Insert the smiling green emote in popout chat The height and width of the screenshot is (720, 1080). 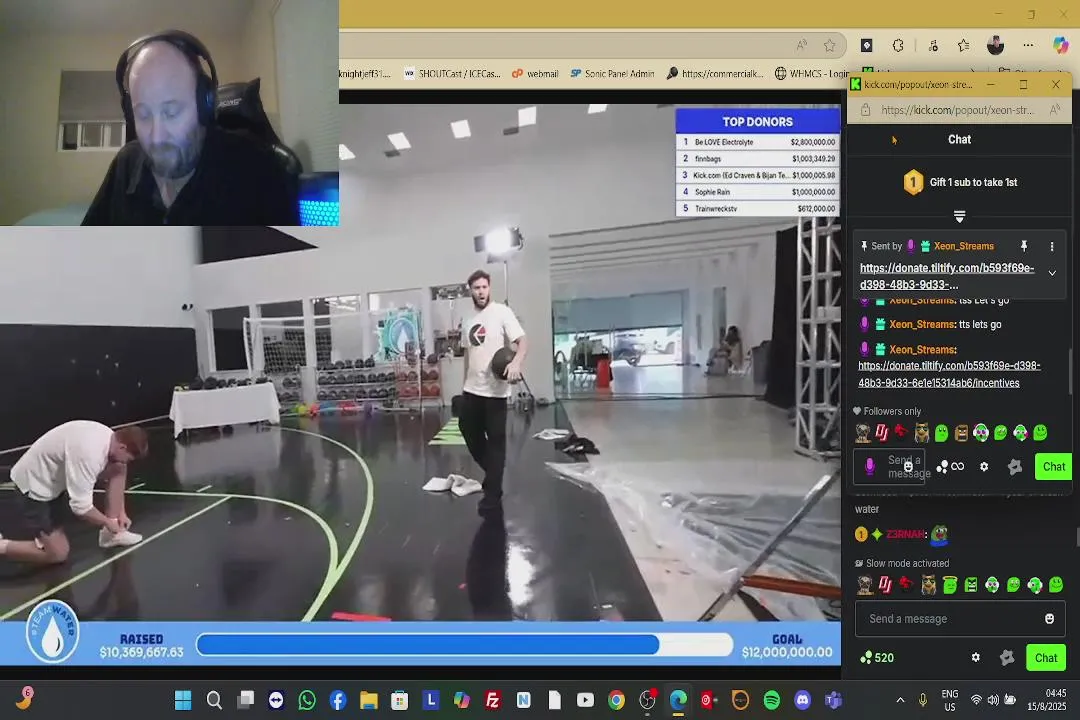click(1040, 433)
